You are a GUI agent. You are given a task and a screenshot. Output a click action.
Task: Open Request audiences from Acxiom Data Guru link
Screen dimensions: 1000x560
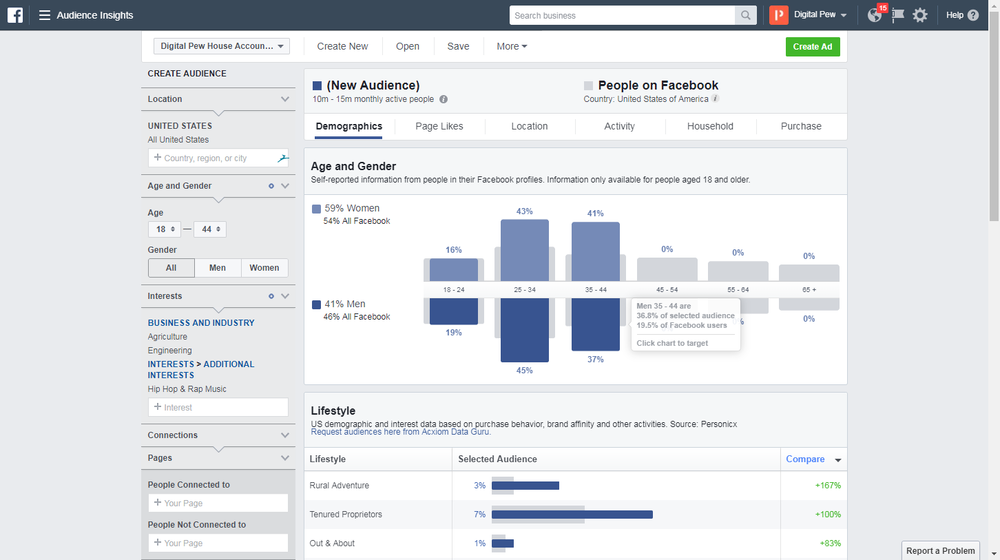pyautogui.click(x=401, y=432)
